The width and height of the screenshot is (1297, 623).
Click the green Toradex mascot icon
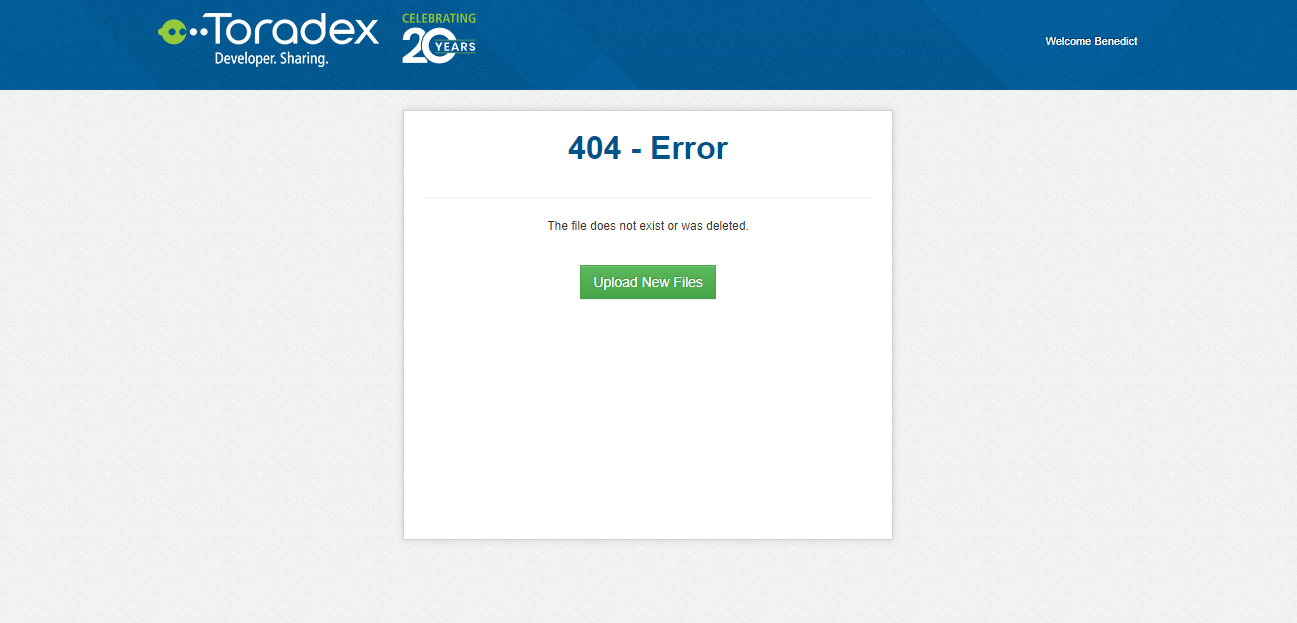coord(172,32)
